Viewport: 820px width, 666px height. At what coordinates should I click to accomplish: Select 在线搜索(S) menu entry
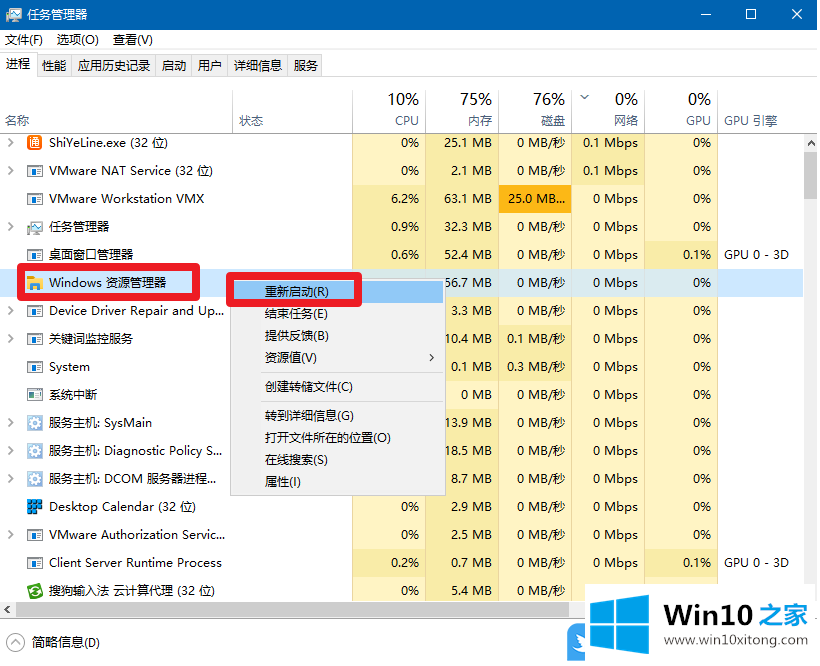click(337, 460)
